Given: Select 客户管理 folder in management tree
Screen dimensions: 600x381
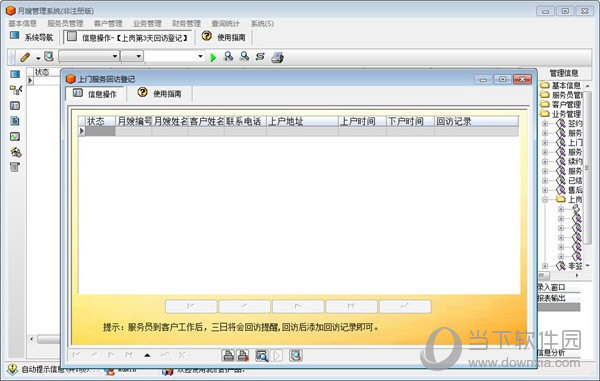Looking at the screenshot, I should 566,104.
